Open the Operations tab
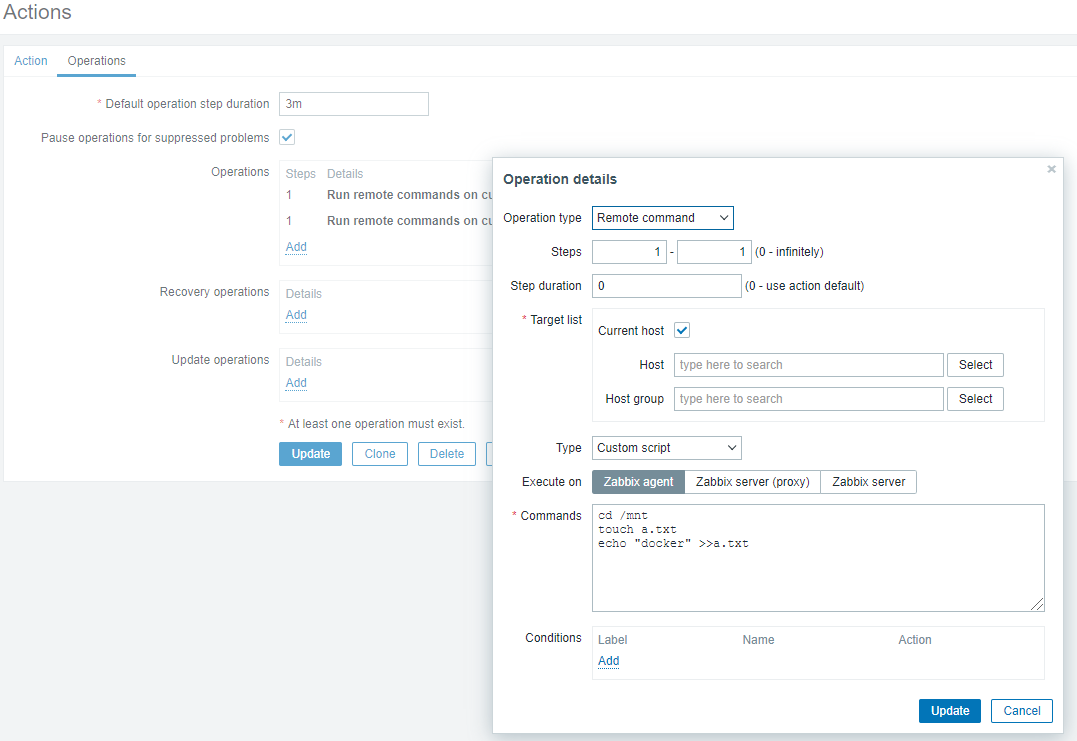The height and width of the screenshot is (741, 1077). 96,61
